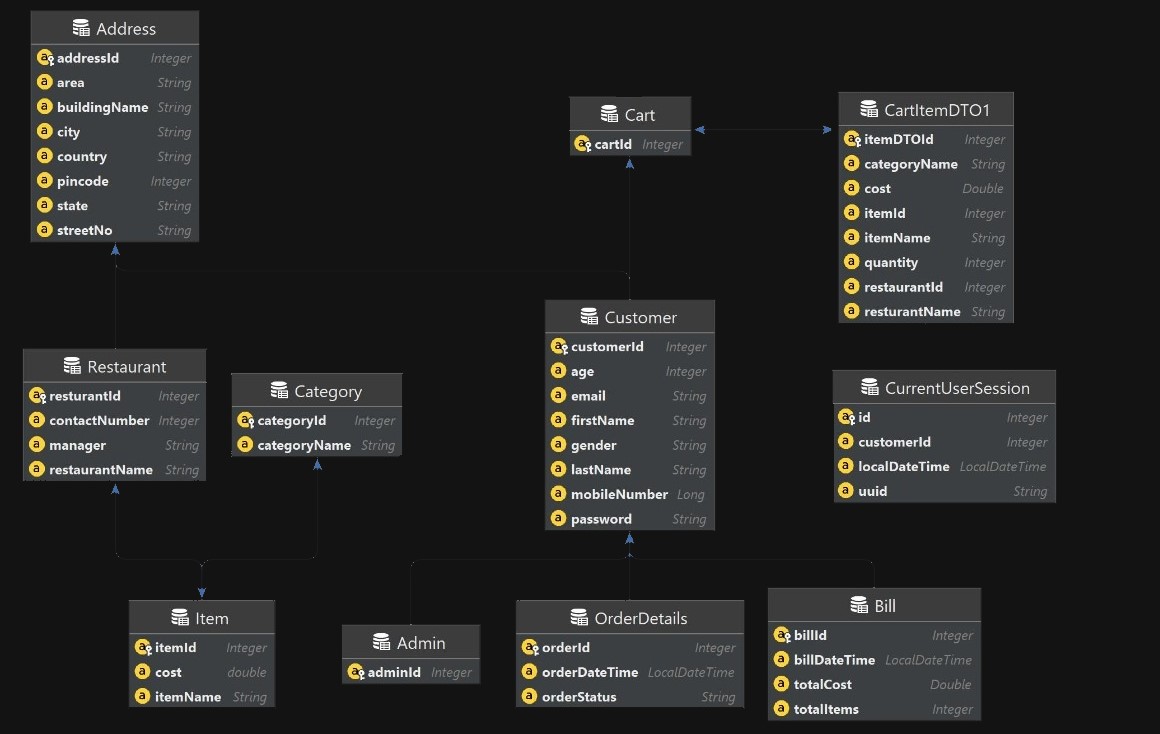Select the Restaurant entity header
Image resolution: width=1160 pixels, height=734 pixels.
pyautogui.click(x=114, y=366)
